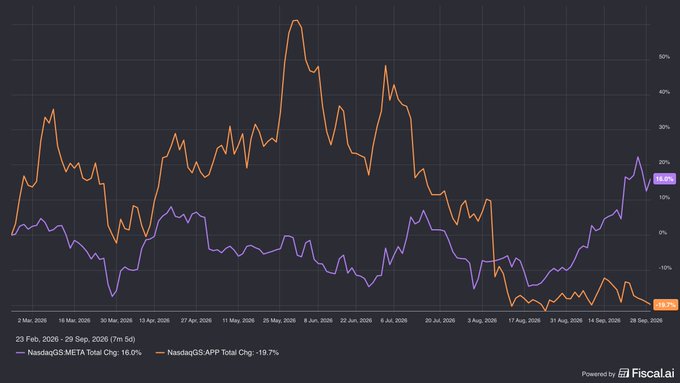
Task: Open the Fiscal.ai wordmark link
Action: coord(653,373)
